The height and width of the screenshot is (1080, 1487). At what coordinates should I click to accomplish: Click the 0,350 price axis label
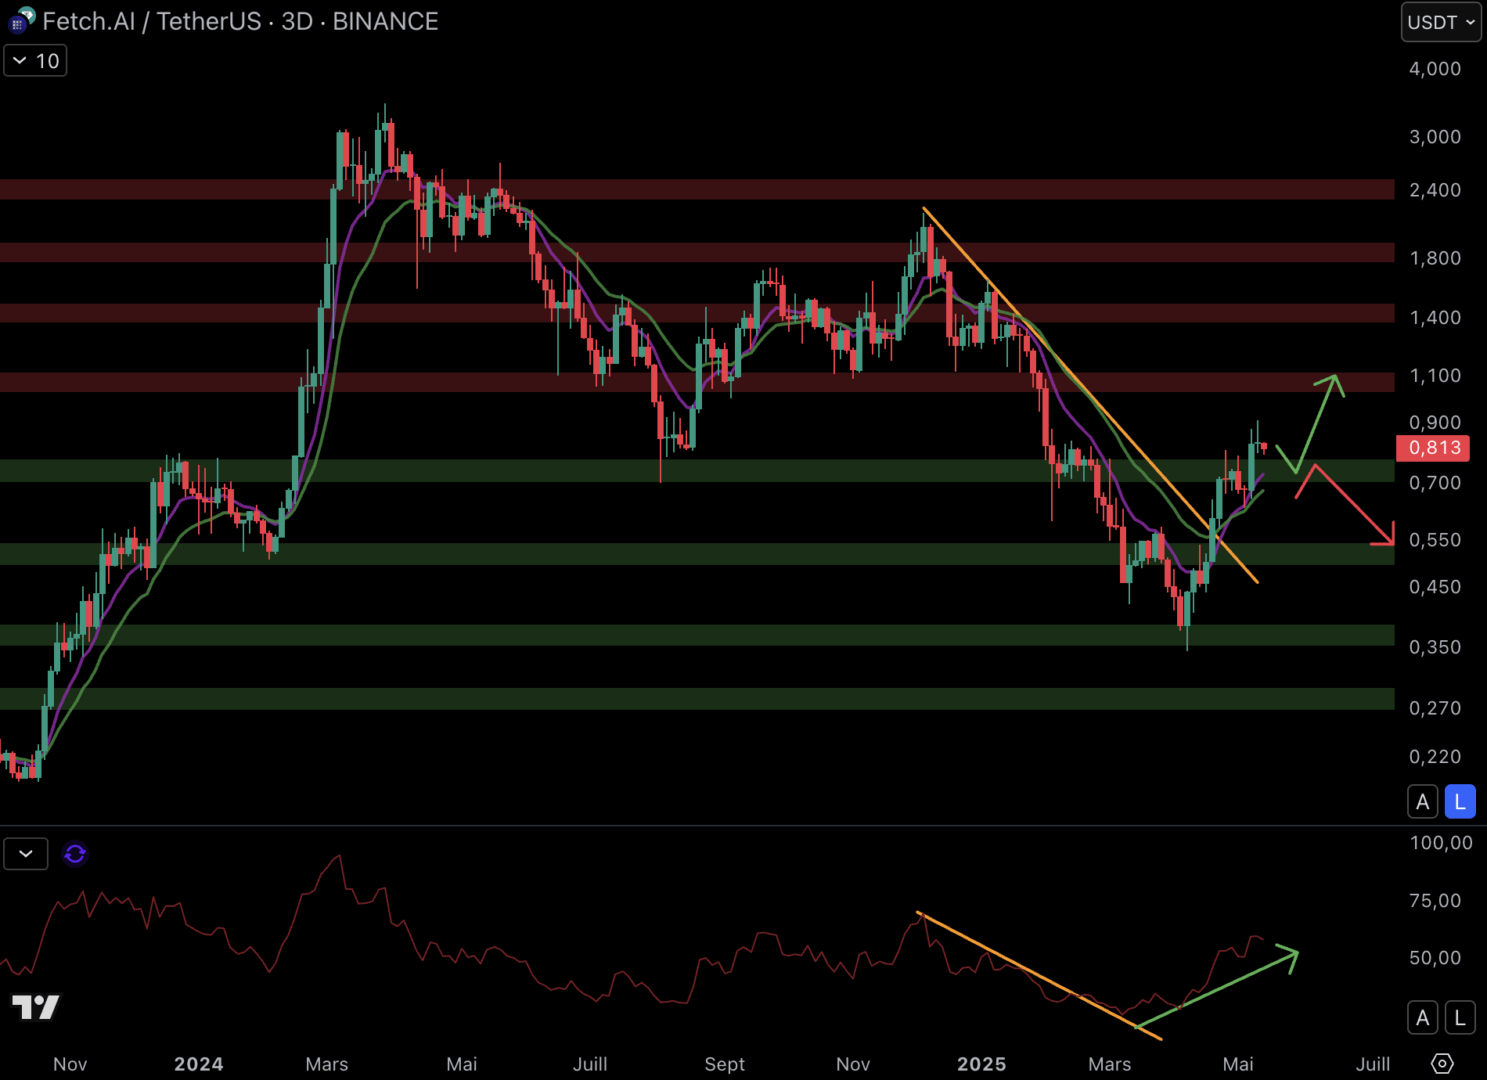(1435, 647)
